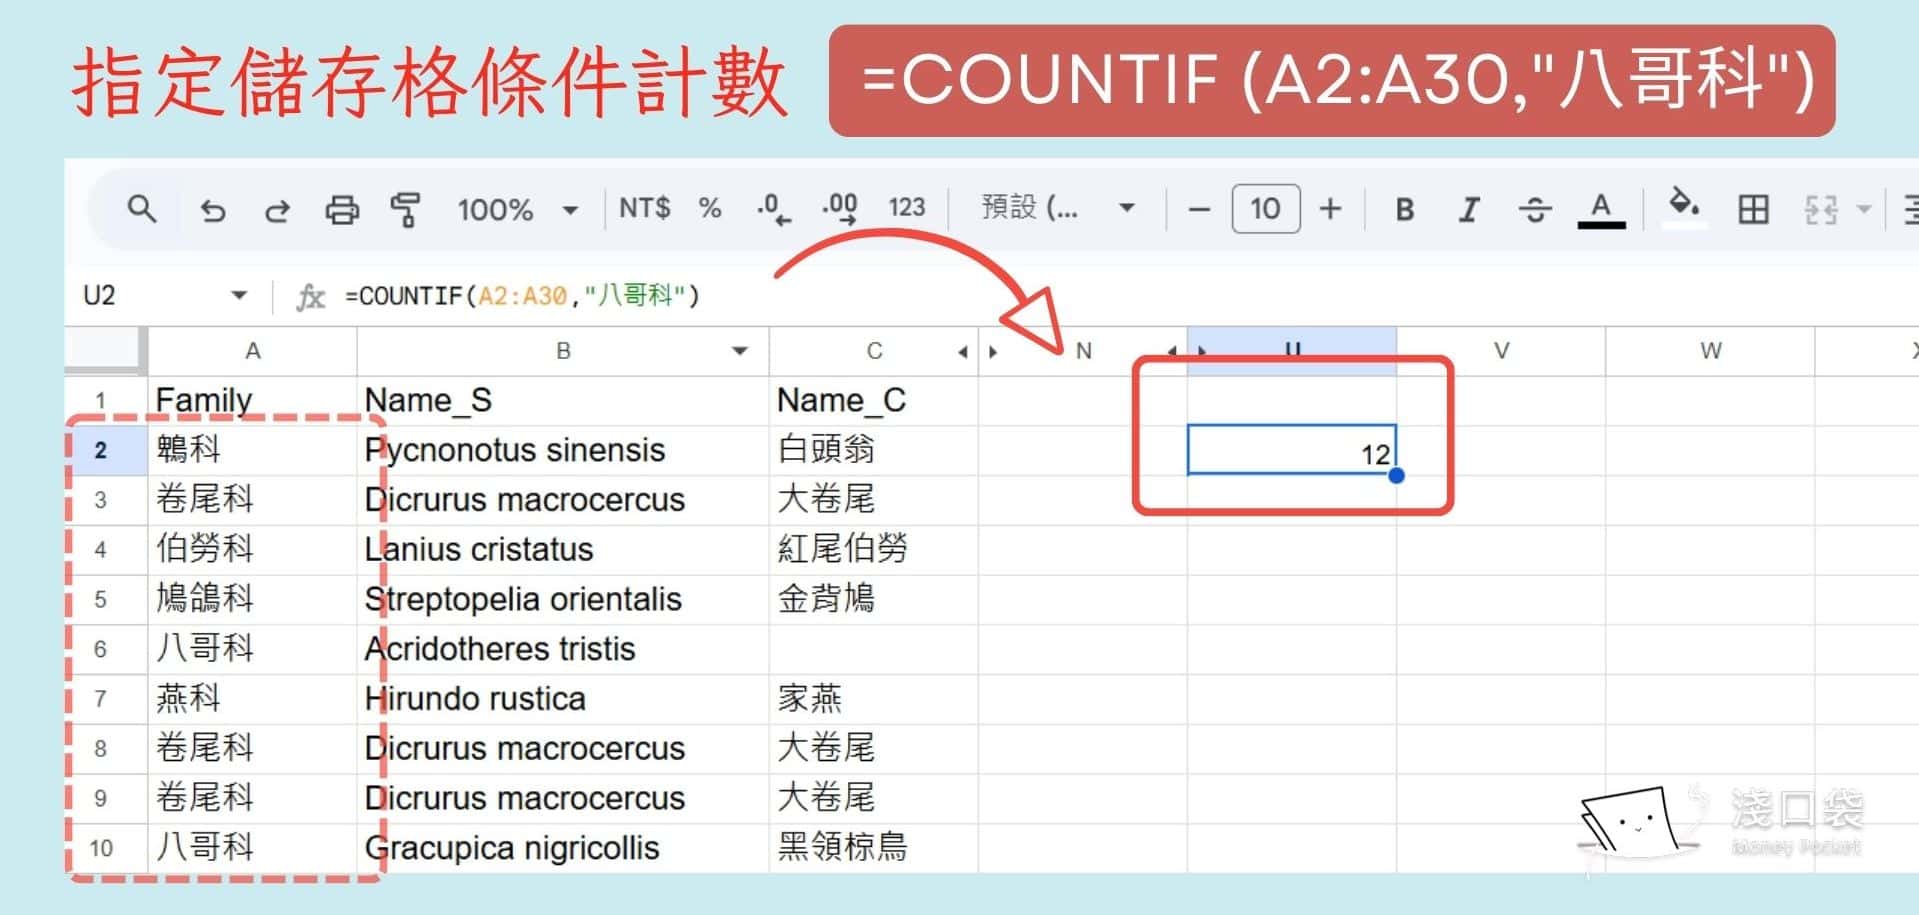1919x915 pixels.
Task: Click the fx function icon
Action: (311, 296)
